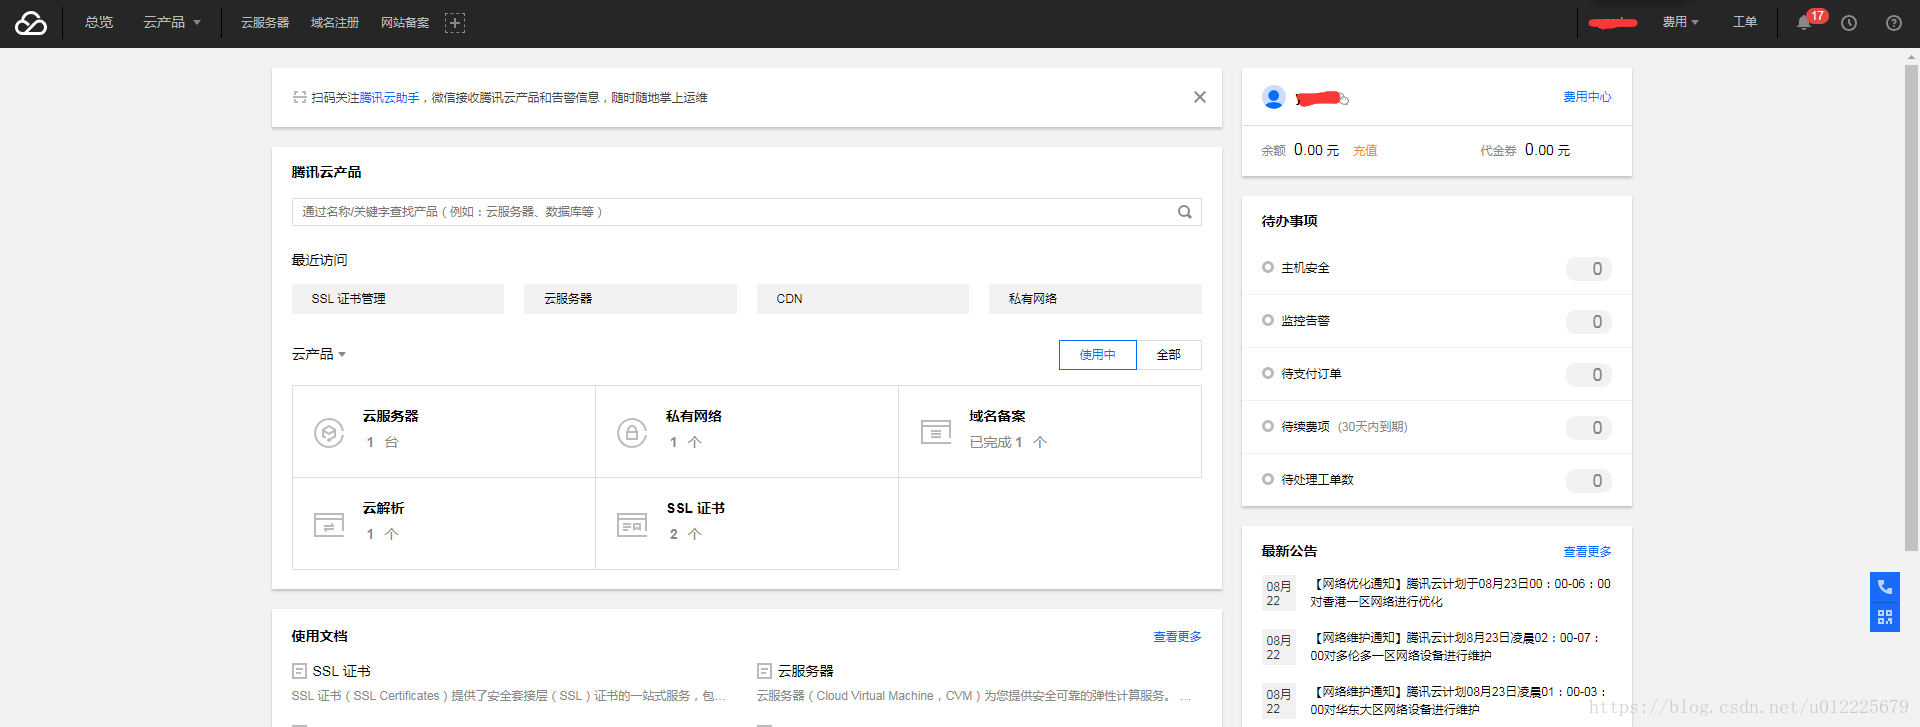The height and width of the screenshot is (727, 1920).
Task: Click the search magnifier icon in product search
Action: (1185, 212)
